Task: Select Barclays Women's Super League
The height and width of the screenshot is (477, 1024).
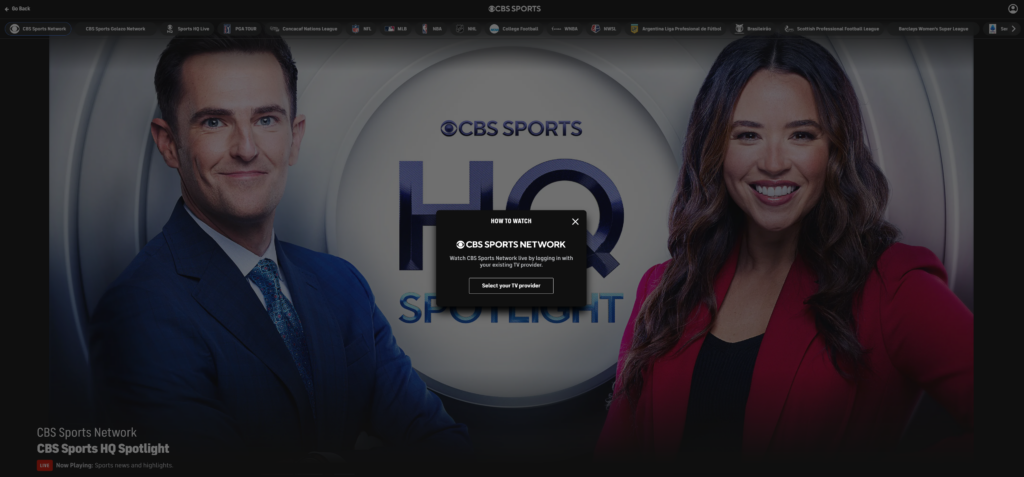Action: pos(933,29)
